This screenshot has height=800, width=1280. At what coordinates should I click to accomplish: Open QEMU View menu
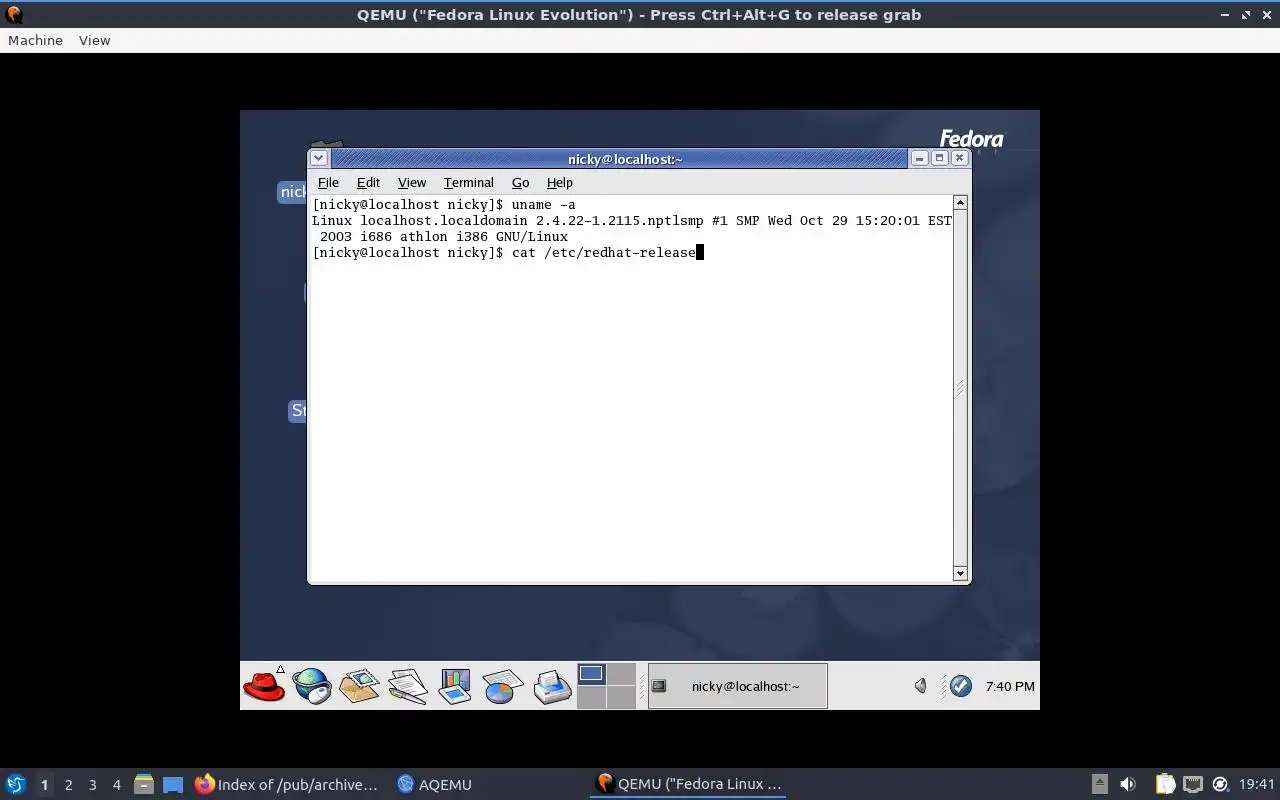point(94,40)
